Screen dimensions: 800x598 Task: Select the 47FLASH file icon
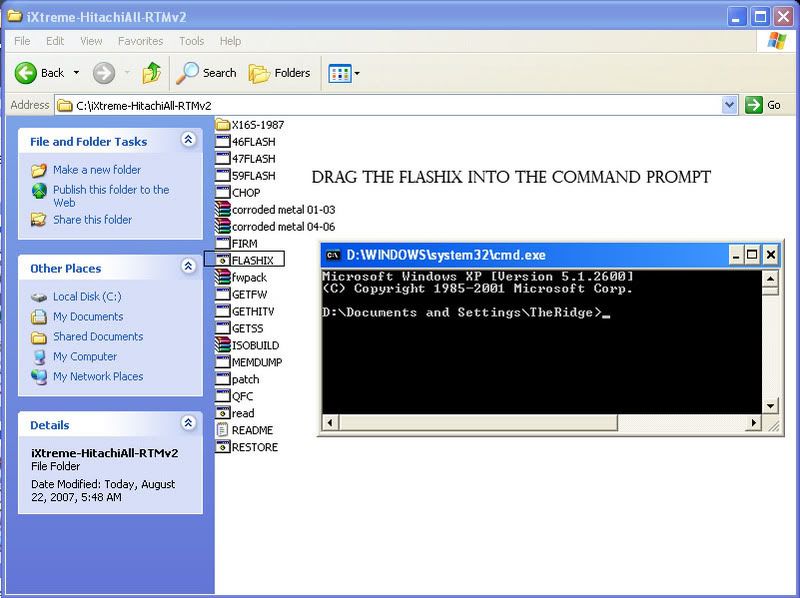(x=222, y=158)
